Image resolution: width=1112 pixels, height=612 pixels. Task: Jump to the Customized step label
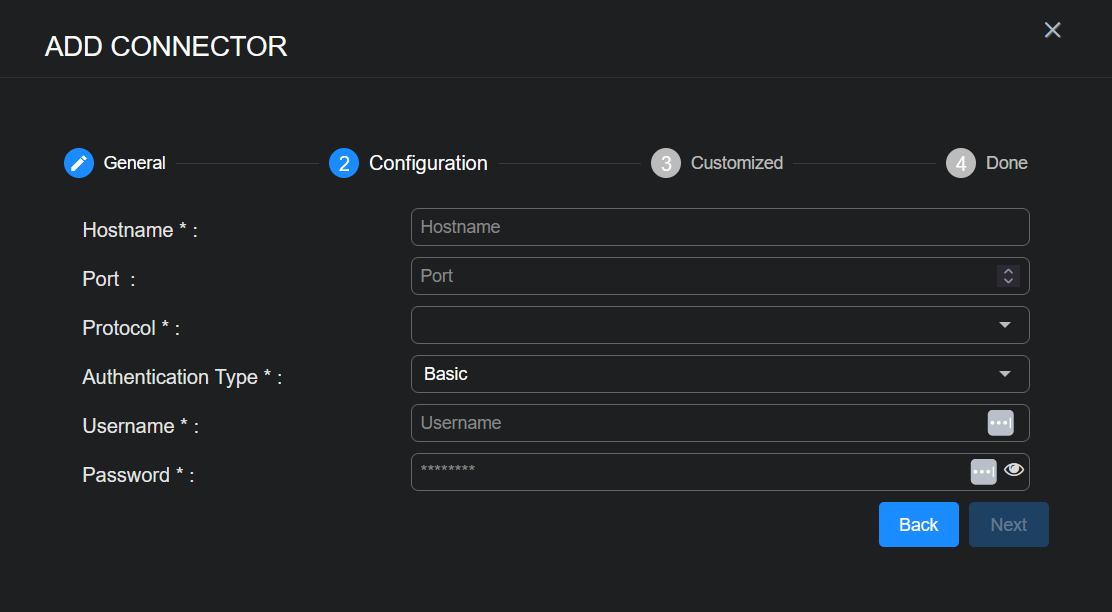(736, 163)
